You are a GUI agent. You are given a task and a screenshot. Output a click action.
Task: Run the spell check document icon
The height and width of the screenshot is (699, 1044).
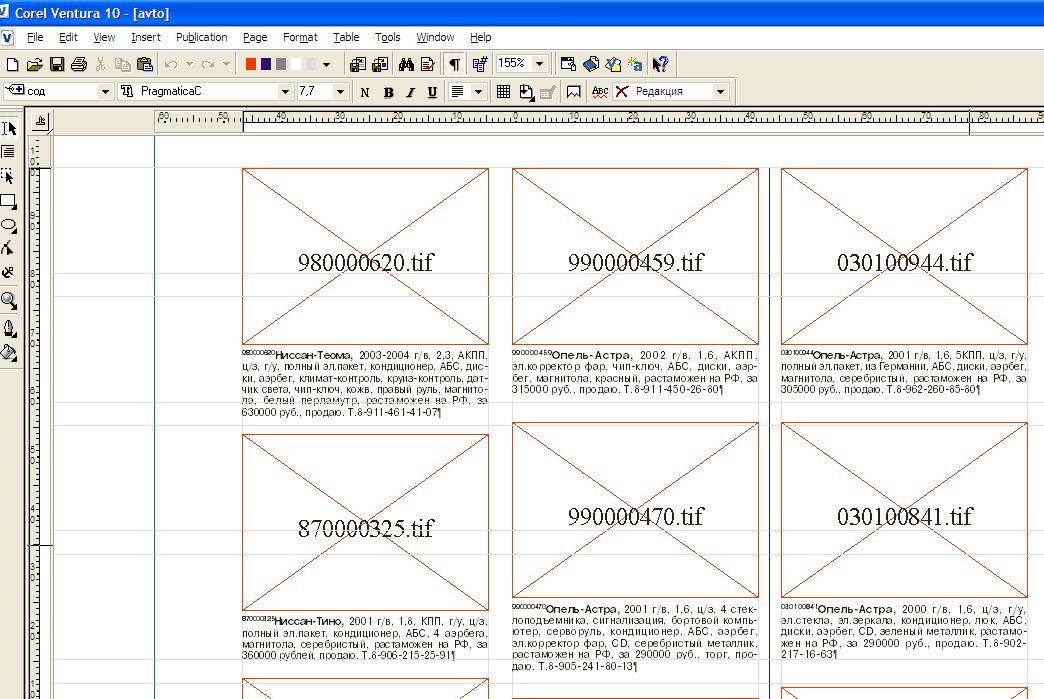(x=427, y=65)
